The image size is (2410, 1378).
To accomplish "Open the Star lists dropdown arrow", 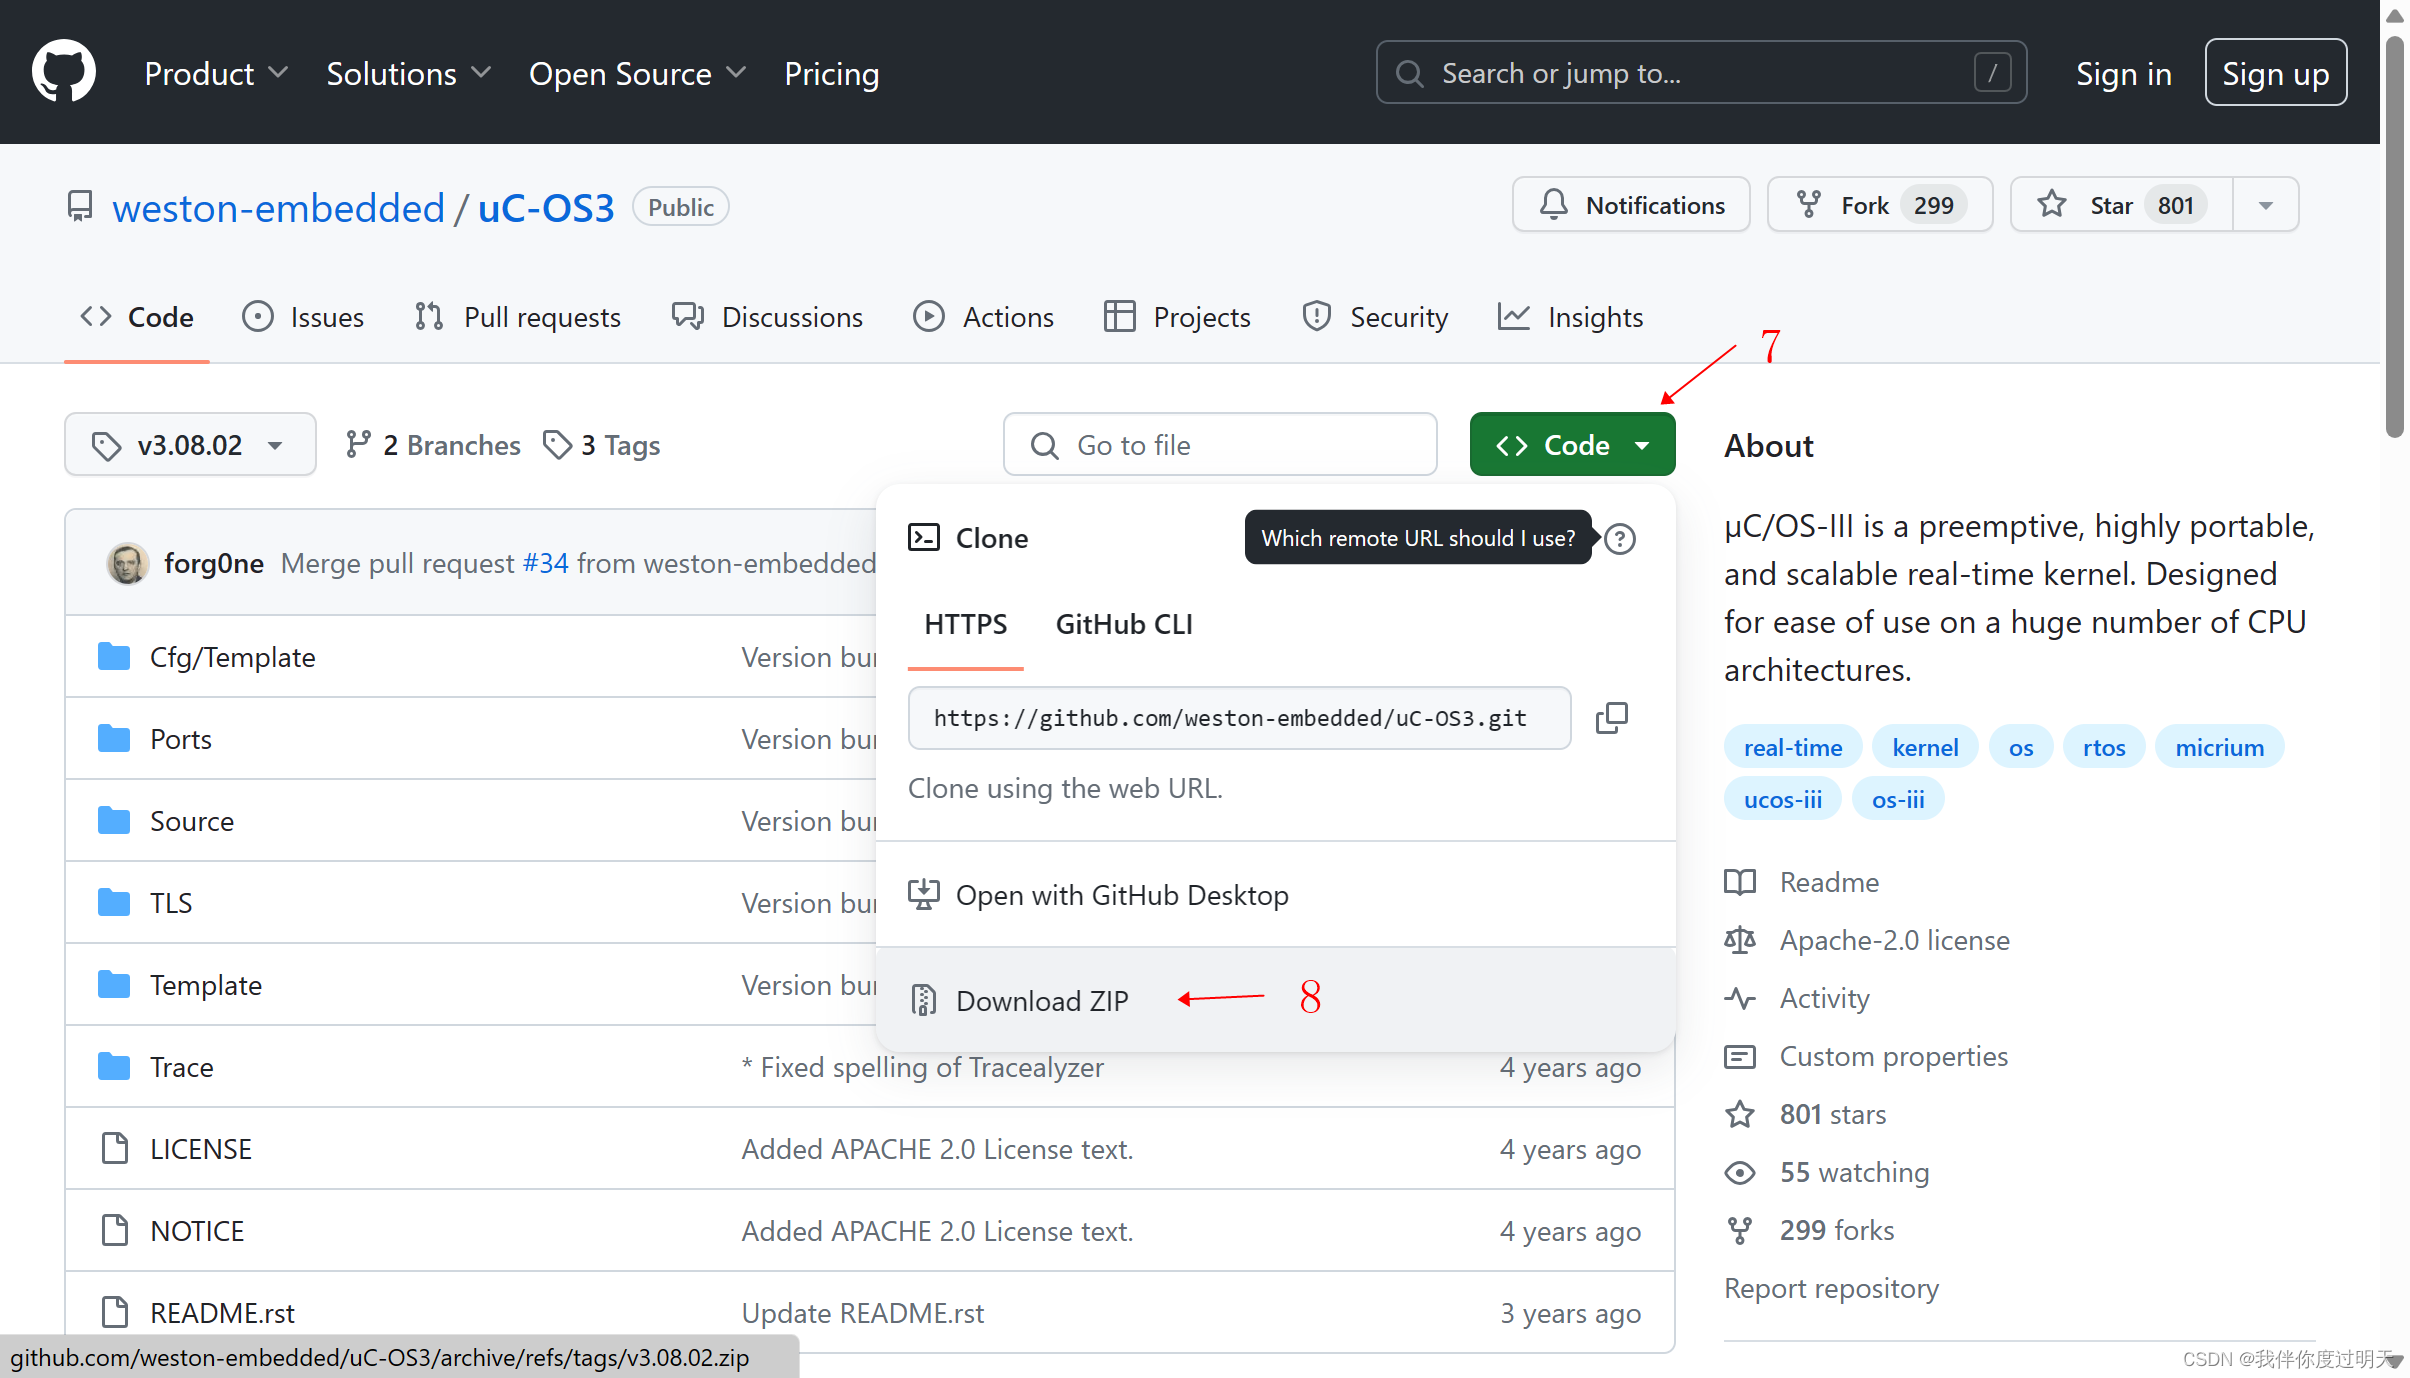I will [x=2266, y=205].
